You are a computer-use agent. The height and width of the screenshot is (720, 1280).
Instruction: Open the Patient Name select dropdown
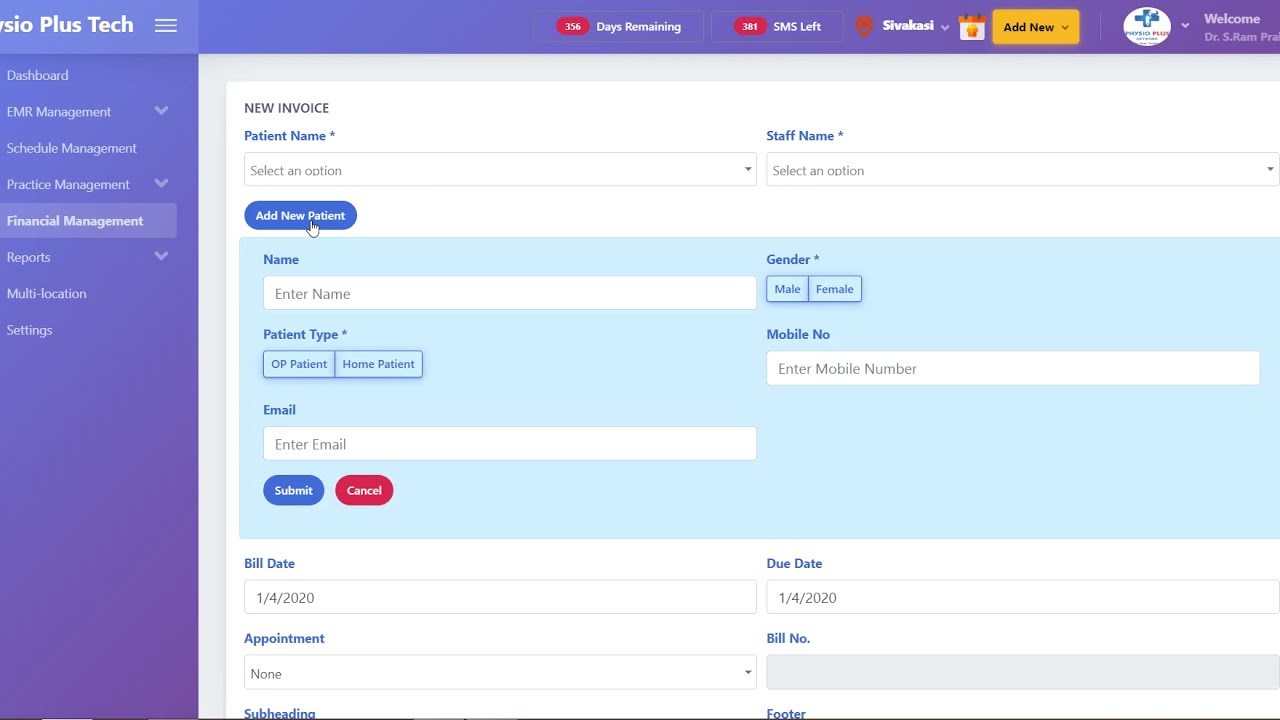(500, 170)
